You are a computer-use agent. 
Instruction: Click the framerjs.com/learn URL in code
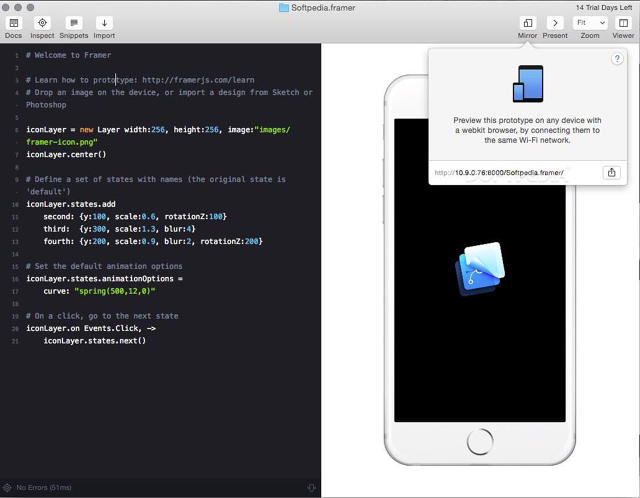(198, 80)
